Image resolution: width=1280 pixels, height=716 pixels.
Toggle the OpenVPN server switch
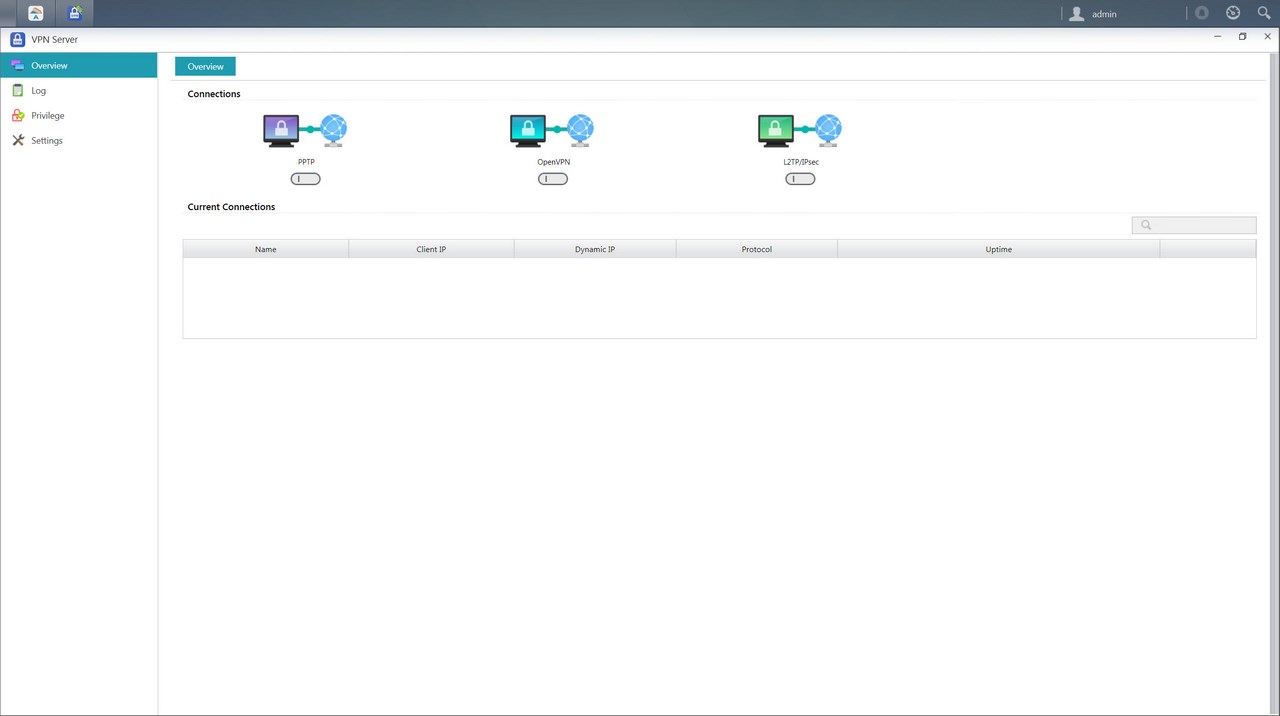tap(553, 179)
